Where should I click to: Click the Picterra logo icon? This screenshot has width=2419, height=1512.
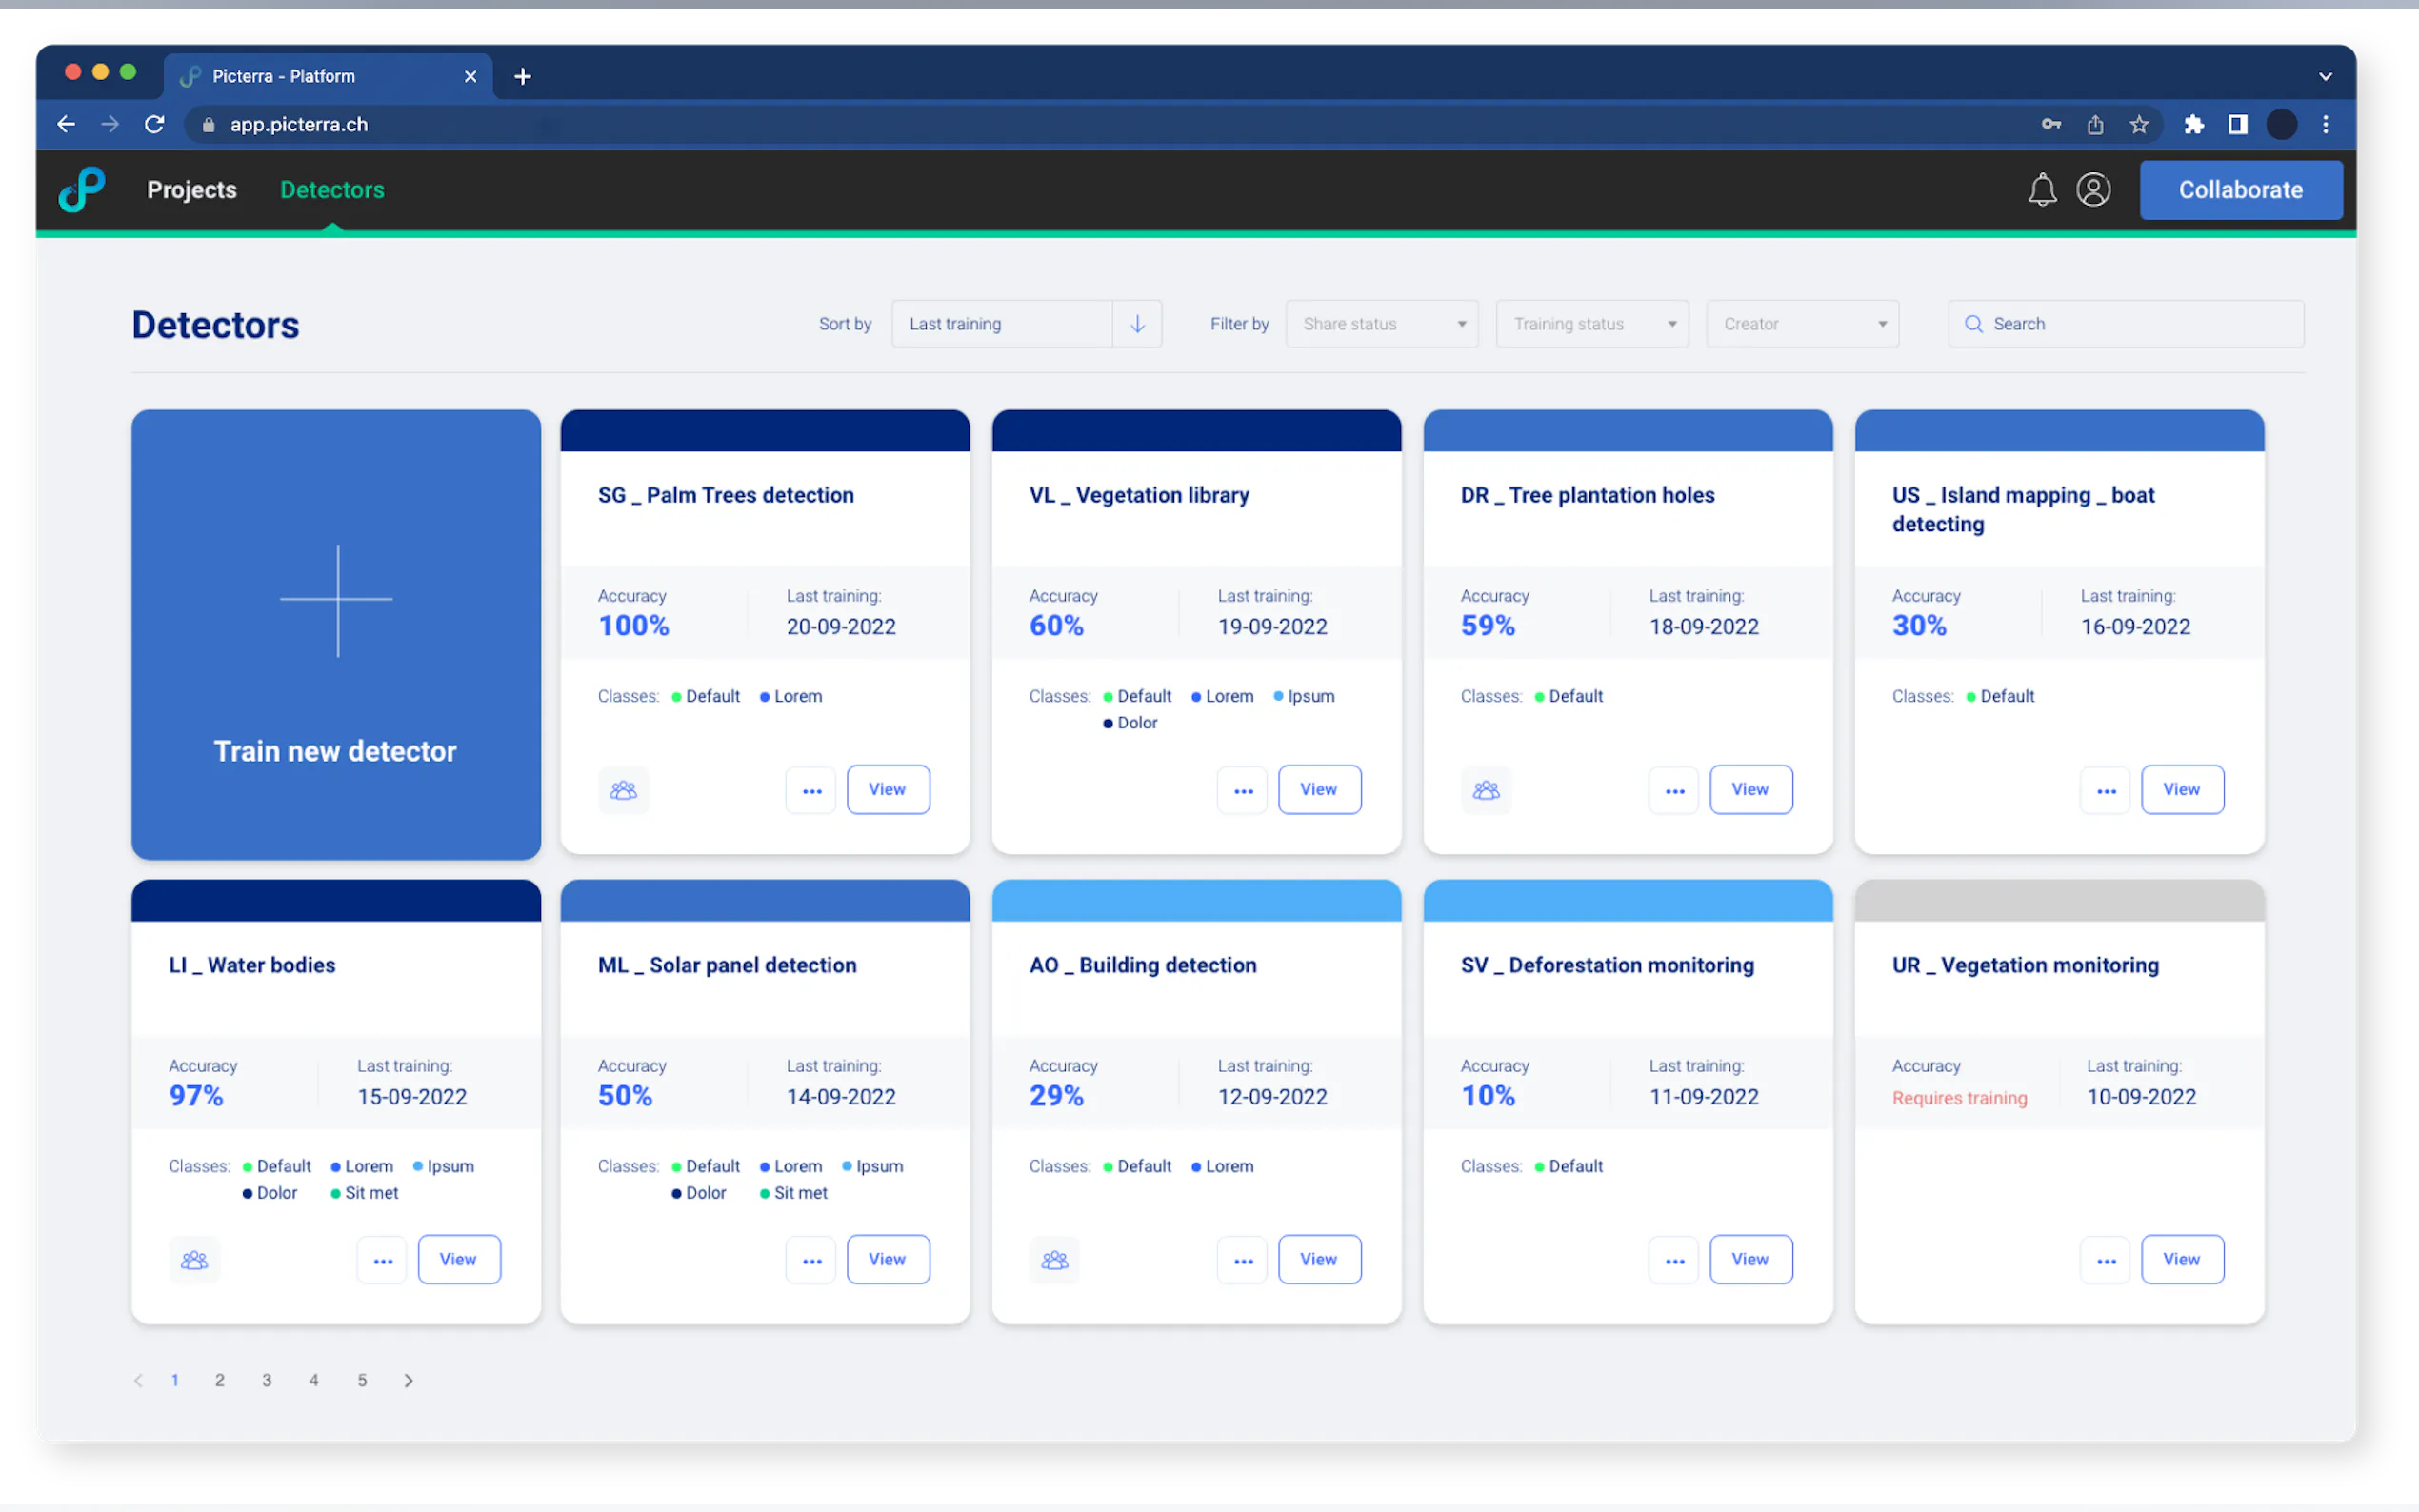point(82,190)
